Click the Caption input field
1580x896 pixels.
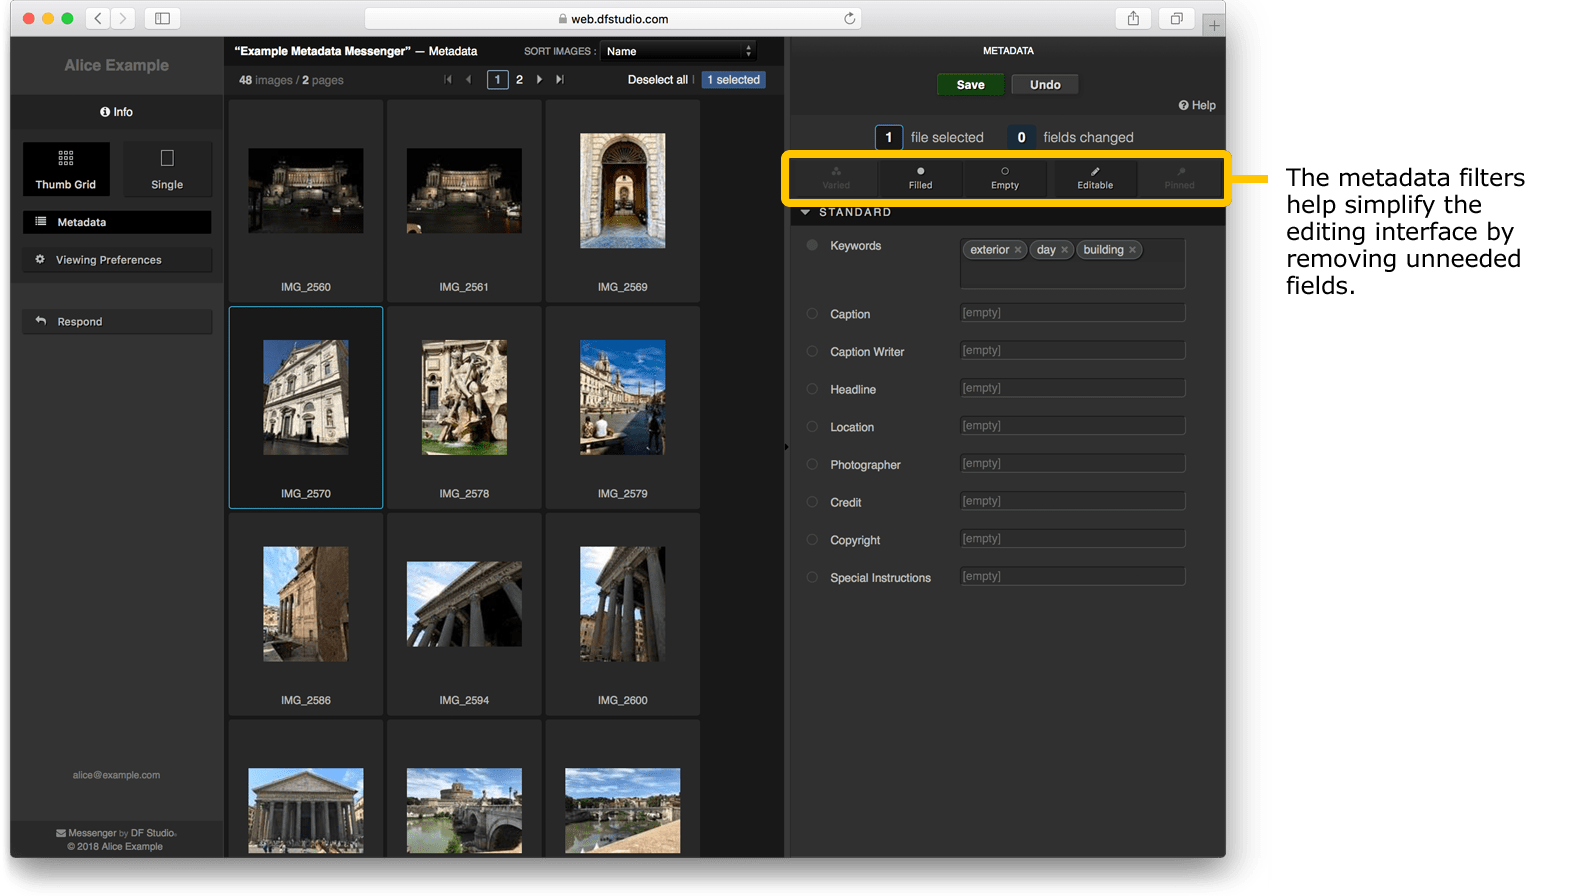click(x=1073, y=313)
